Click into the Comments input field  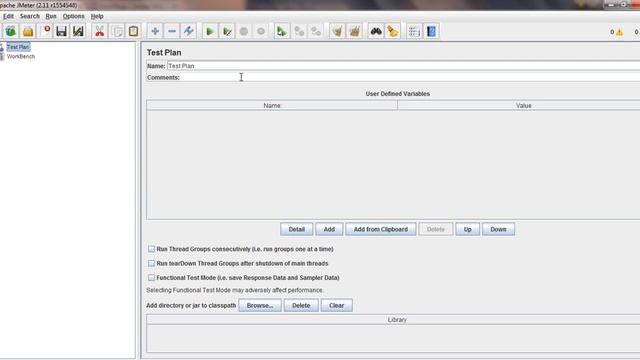pos(410,77)
